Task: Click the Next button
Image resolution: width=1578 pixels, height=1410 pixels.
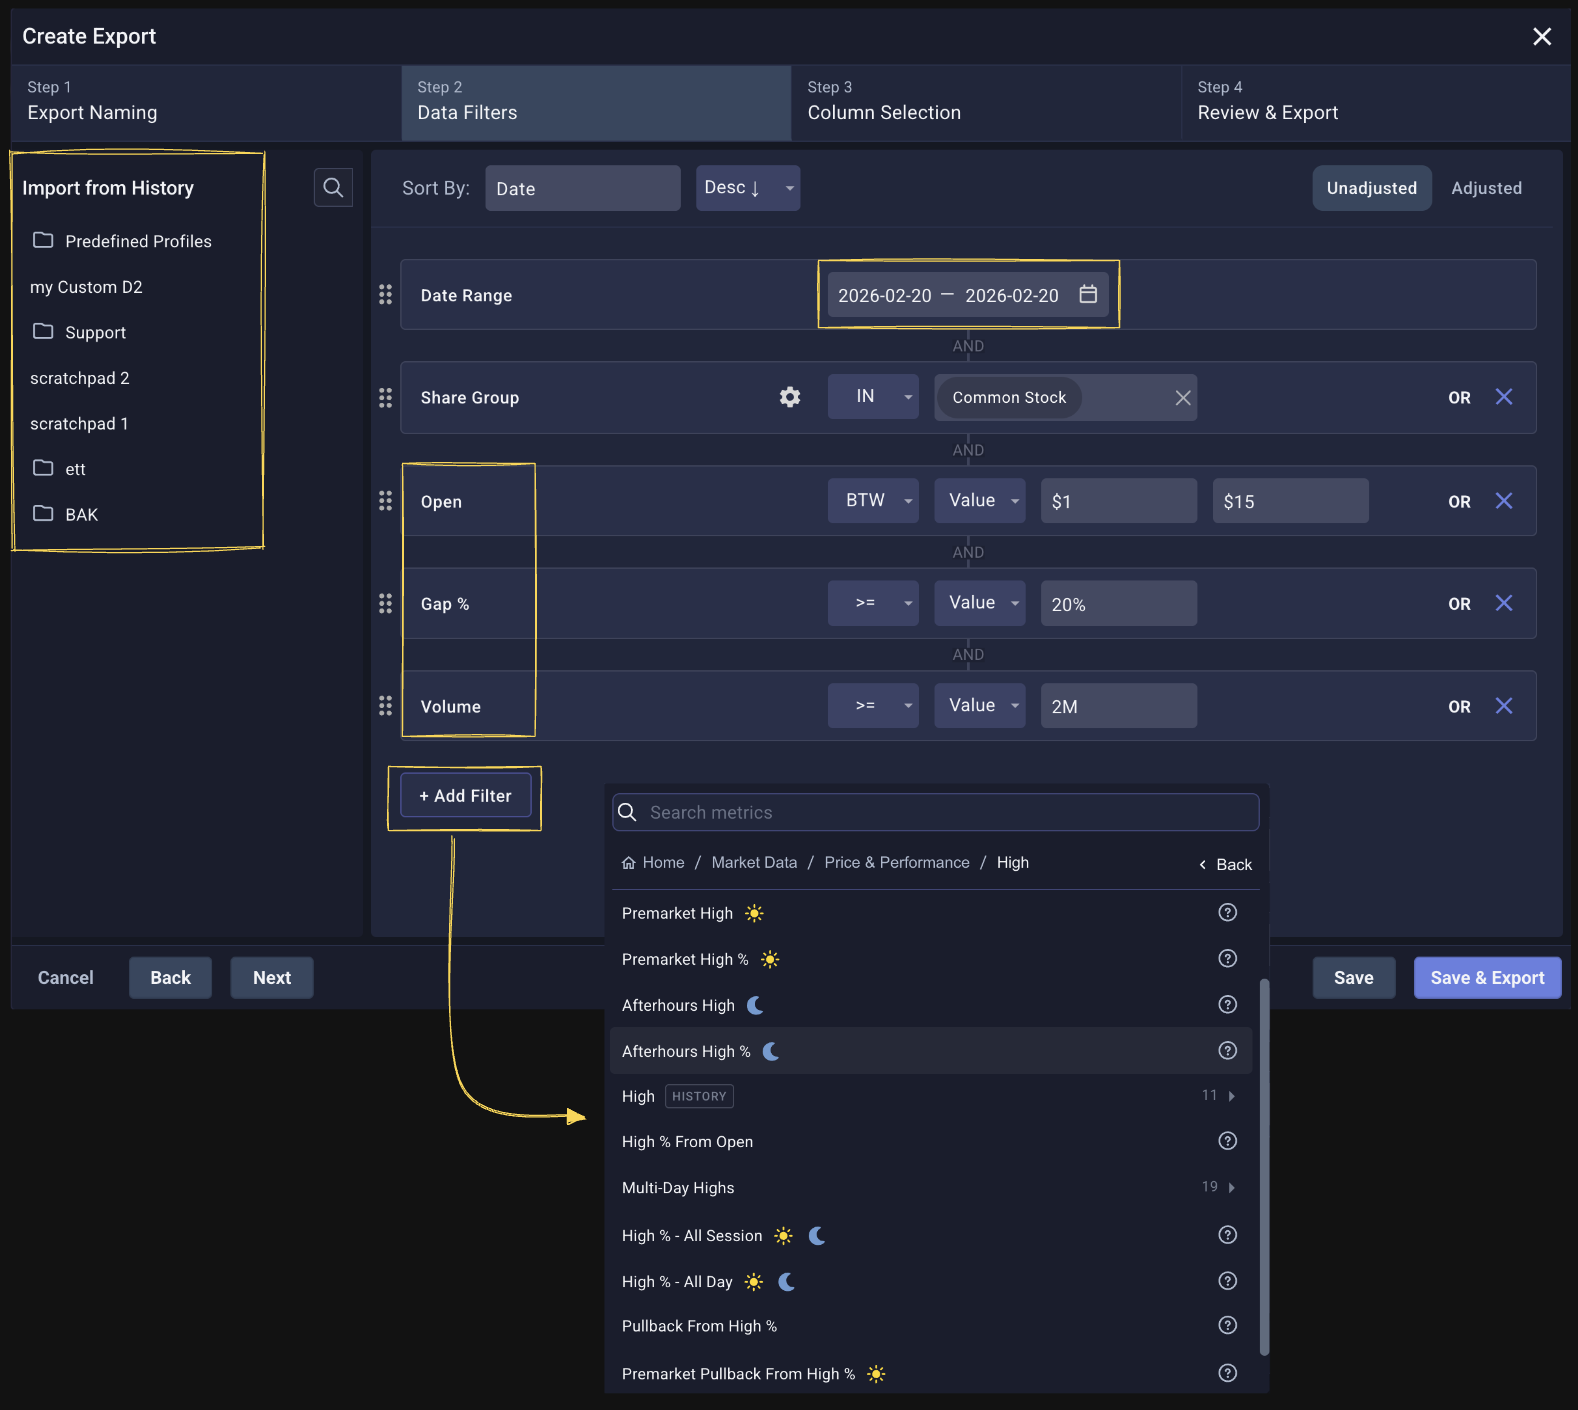Action: 272,977
